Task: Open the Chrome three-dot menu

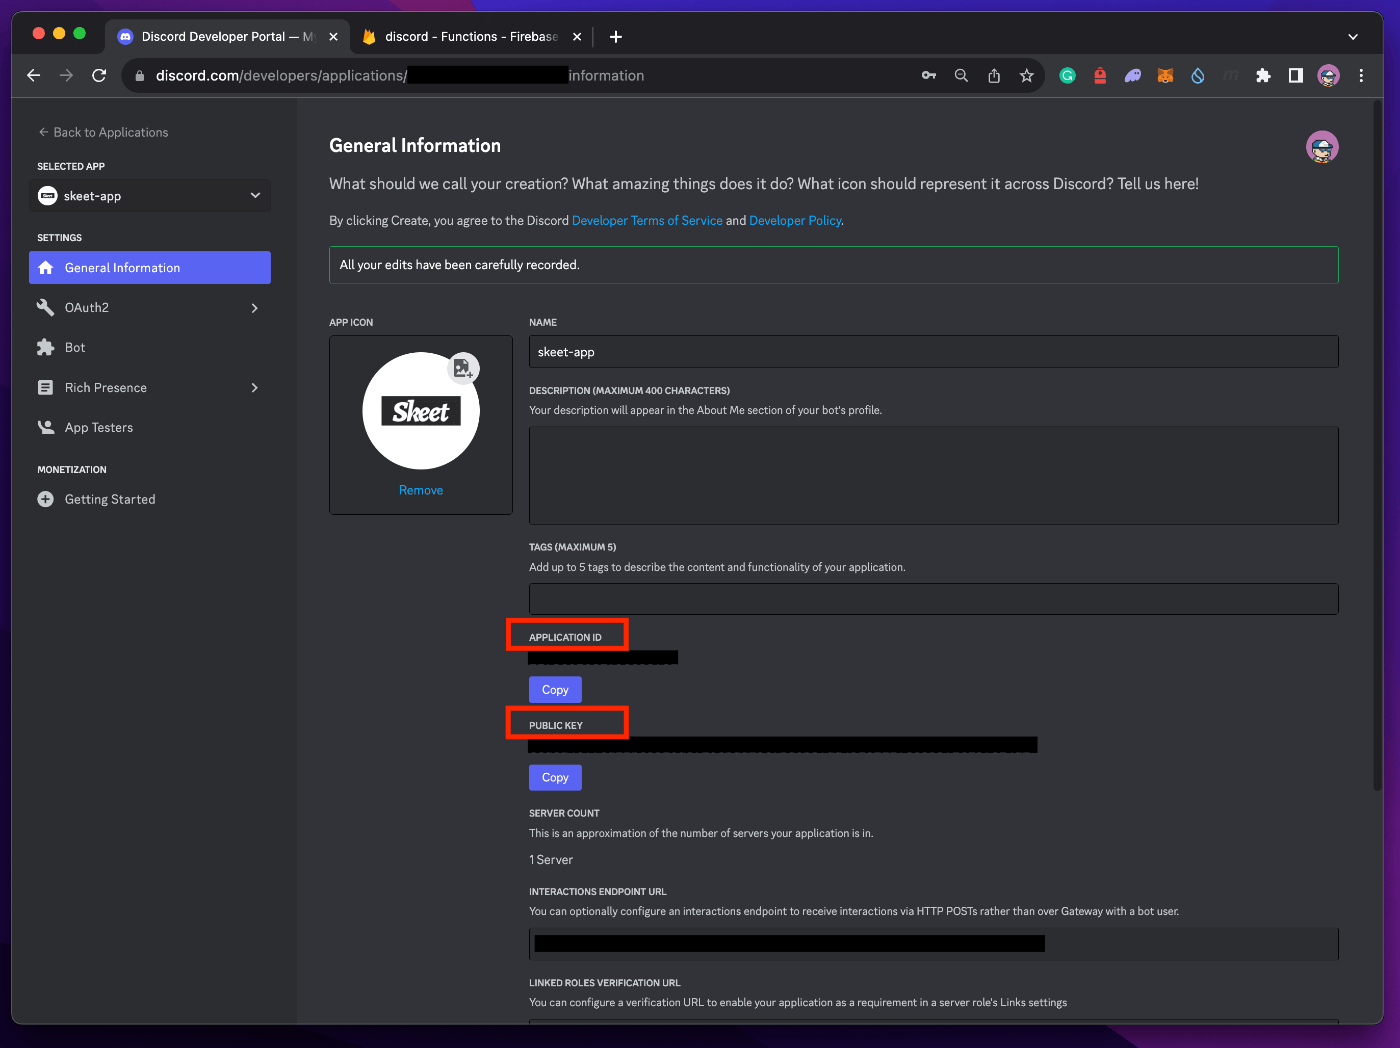Action: tap(1361, 76)
